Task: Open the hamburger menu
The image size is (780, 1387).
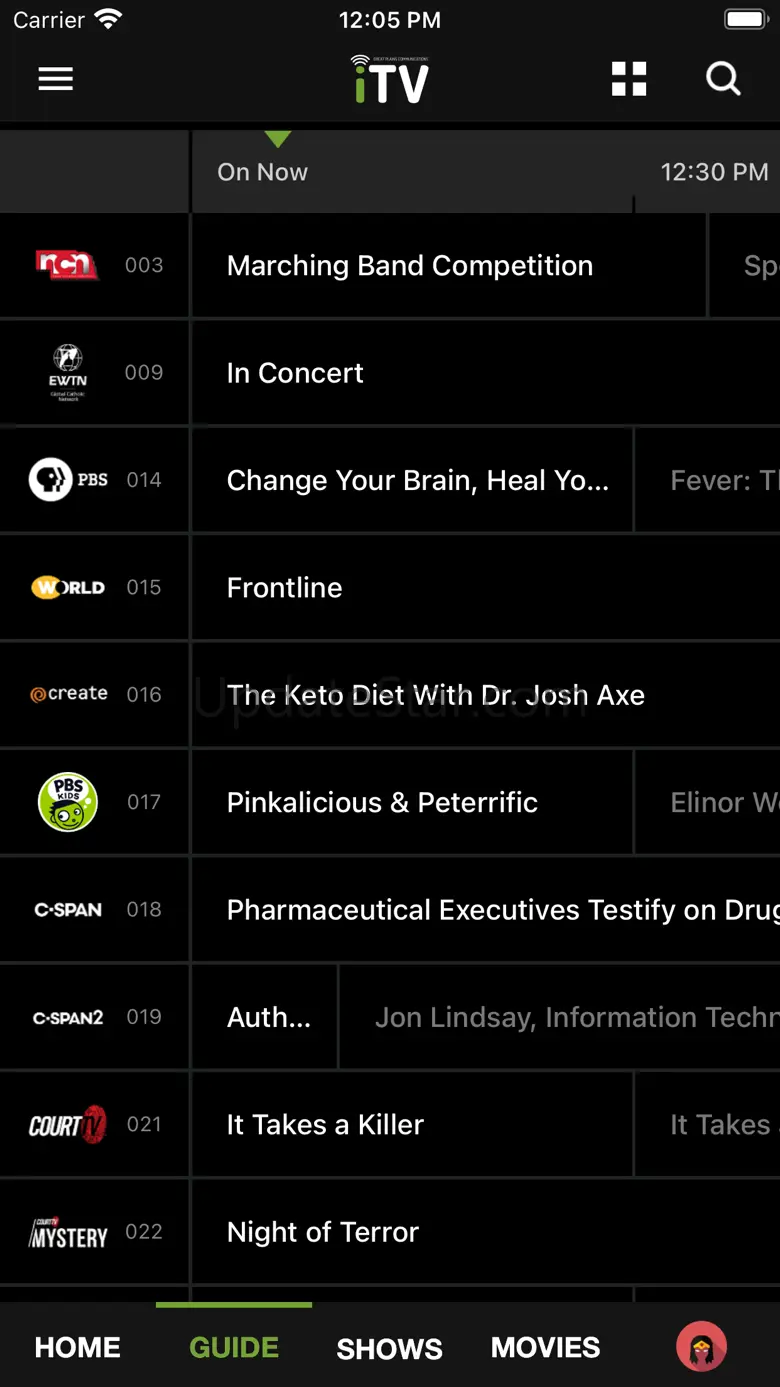Action: 56,79
